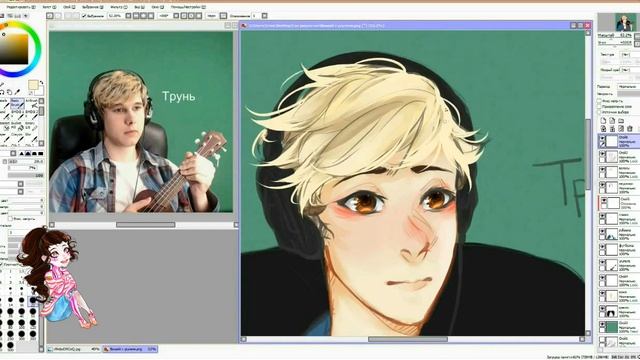Image resolution: width=640 pixels, height=360 pixels.
Task: Open the Холст menu
Action: [49, 7]
